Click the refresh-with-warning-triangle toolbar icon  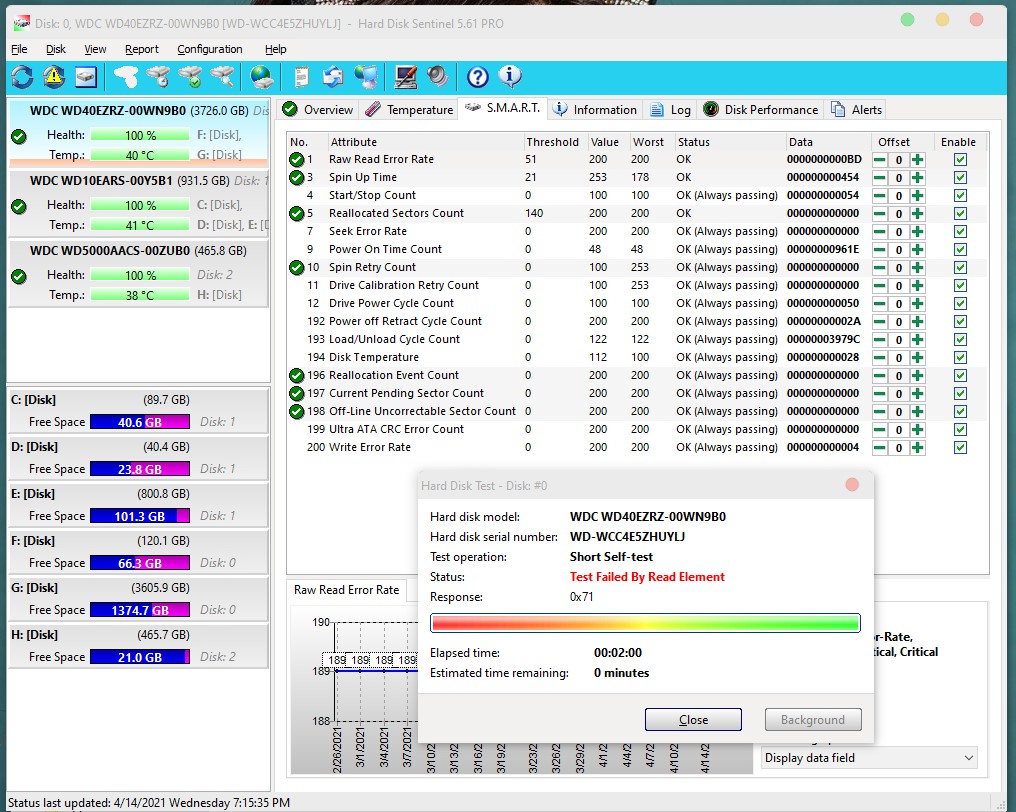[x=54, y=77]
